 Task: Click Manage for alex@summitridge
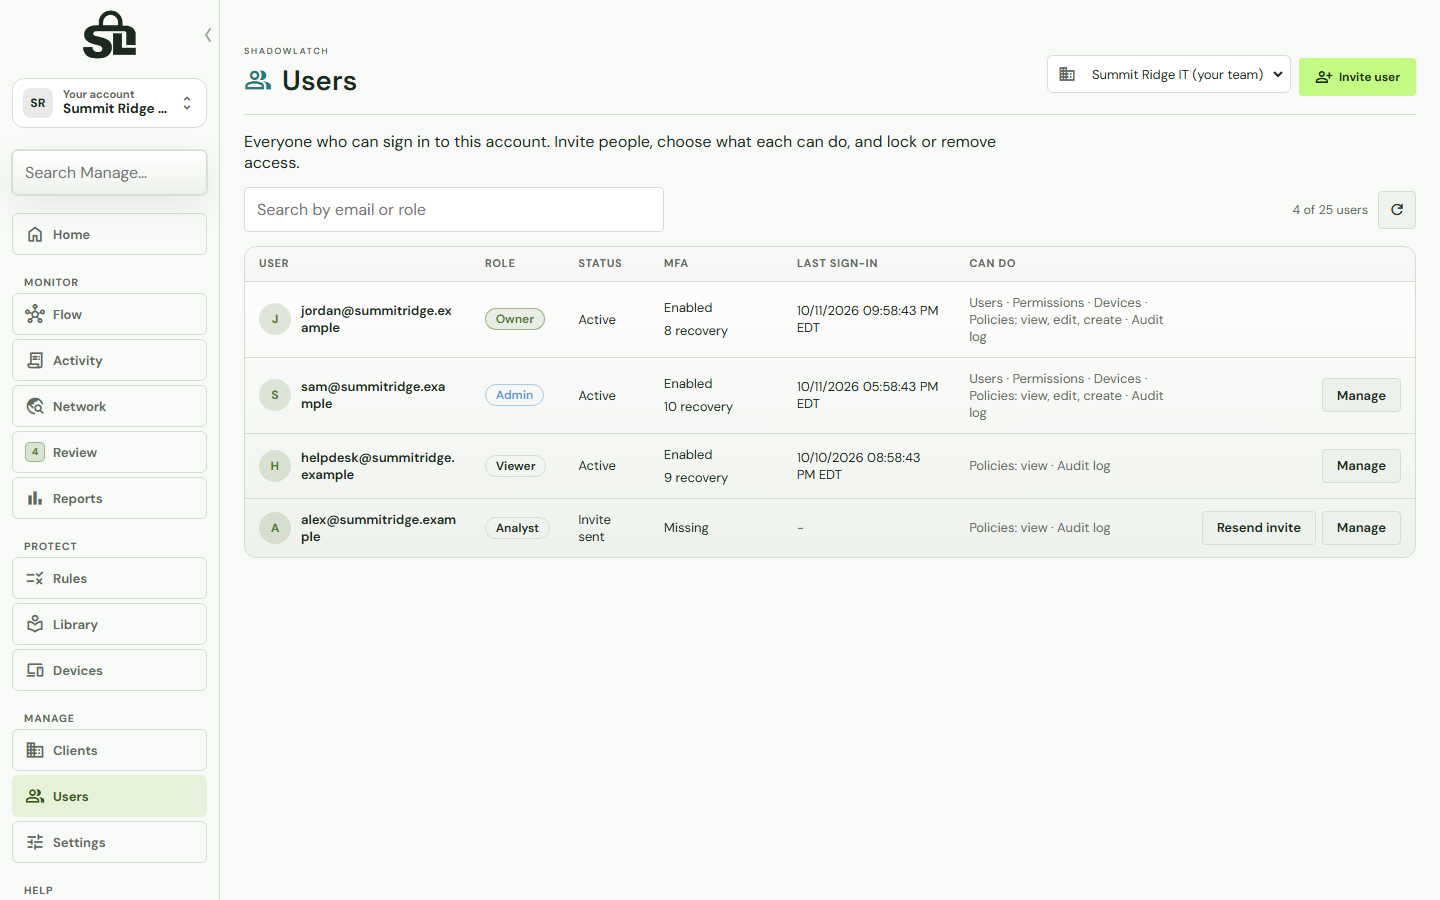pos(1361,528)
